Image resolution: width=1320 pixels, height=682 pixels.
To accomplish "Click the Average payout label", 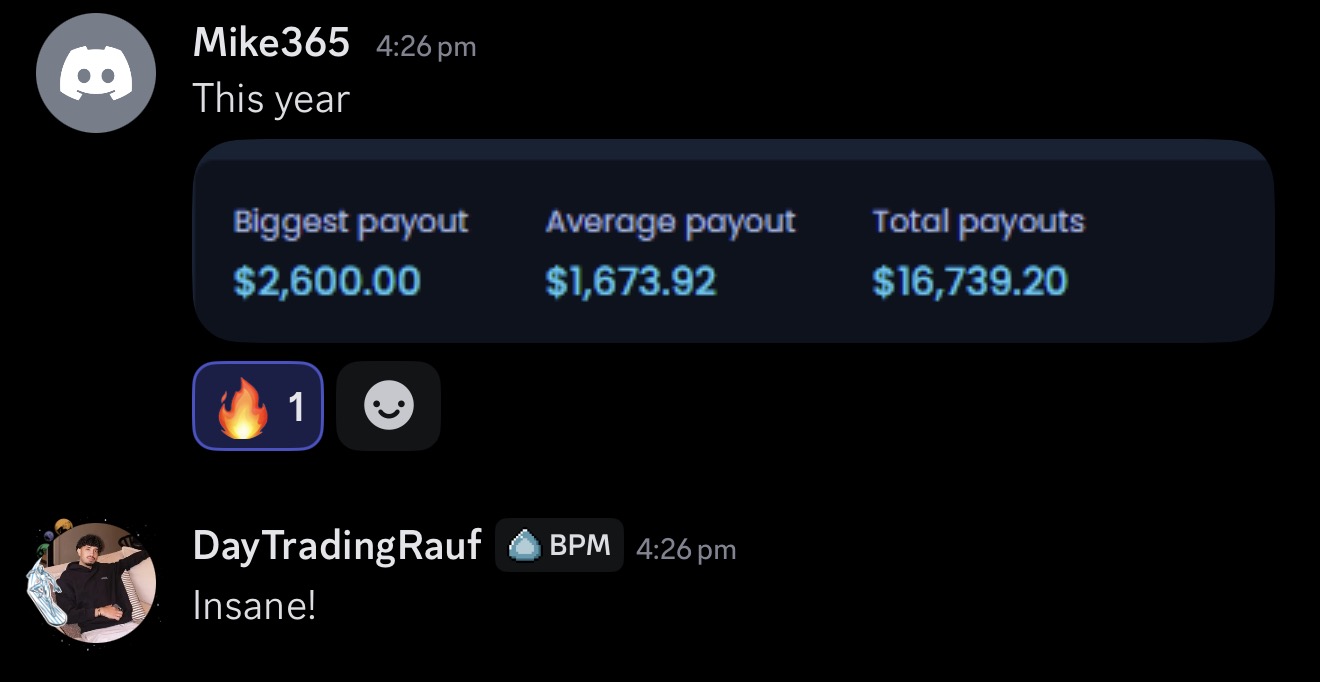I will tap(671, 222).
